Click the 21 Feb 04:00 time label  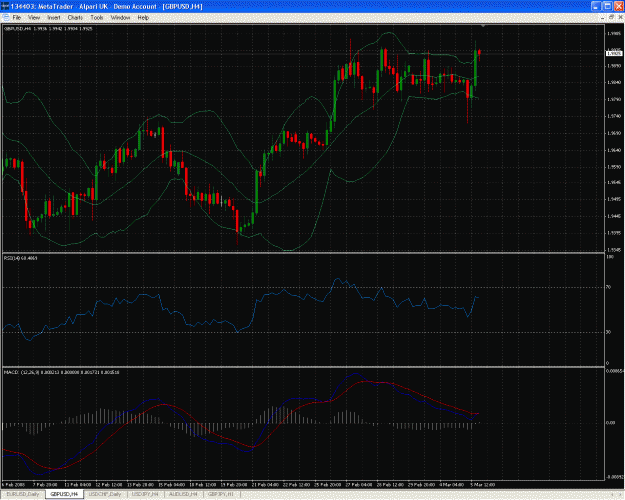tap(264, 485)
